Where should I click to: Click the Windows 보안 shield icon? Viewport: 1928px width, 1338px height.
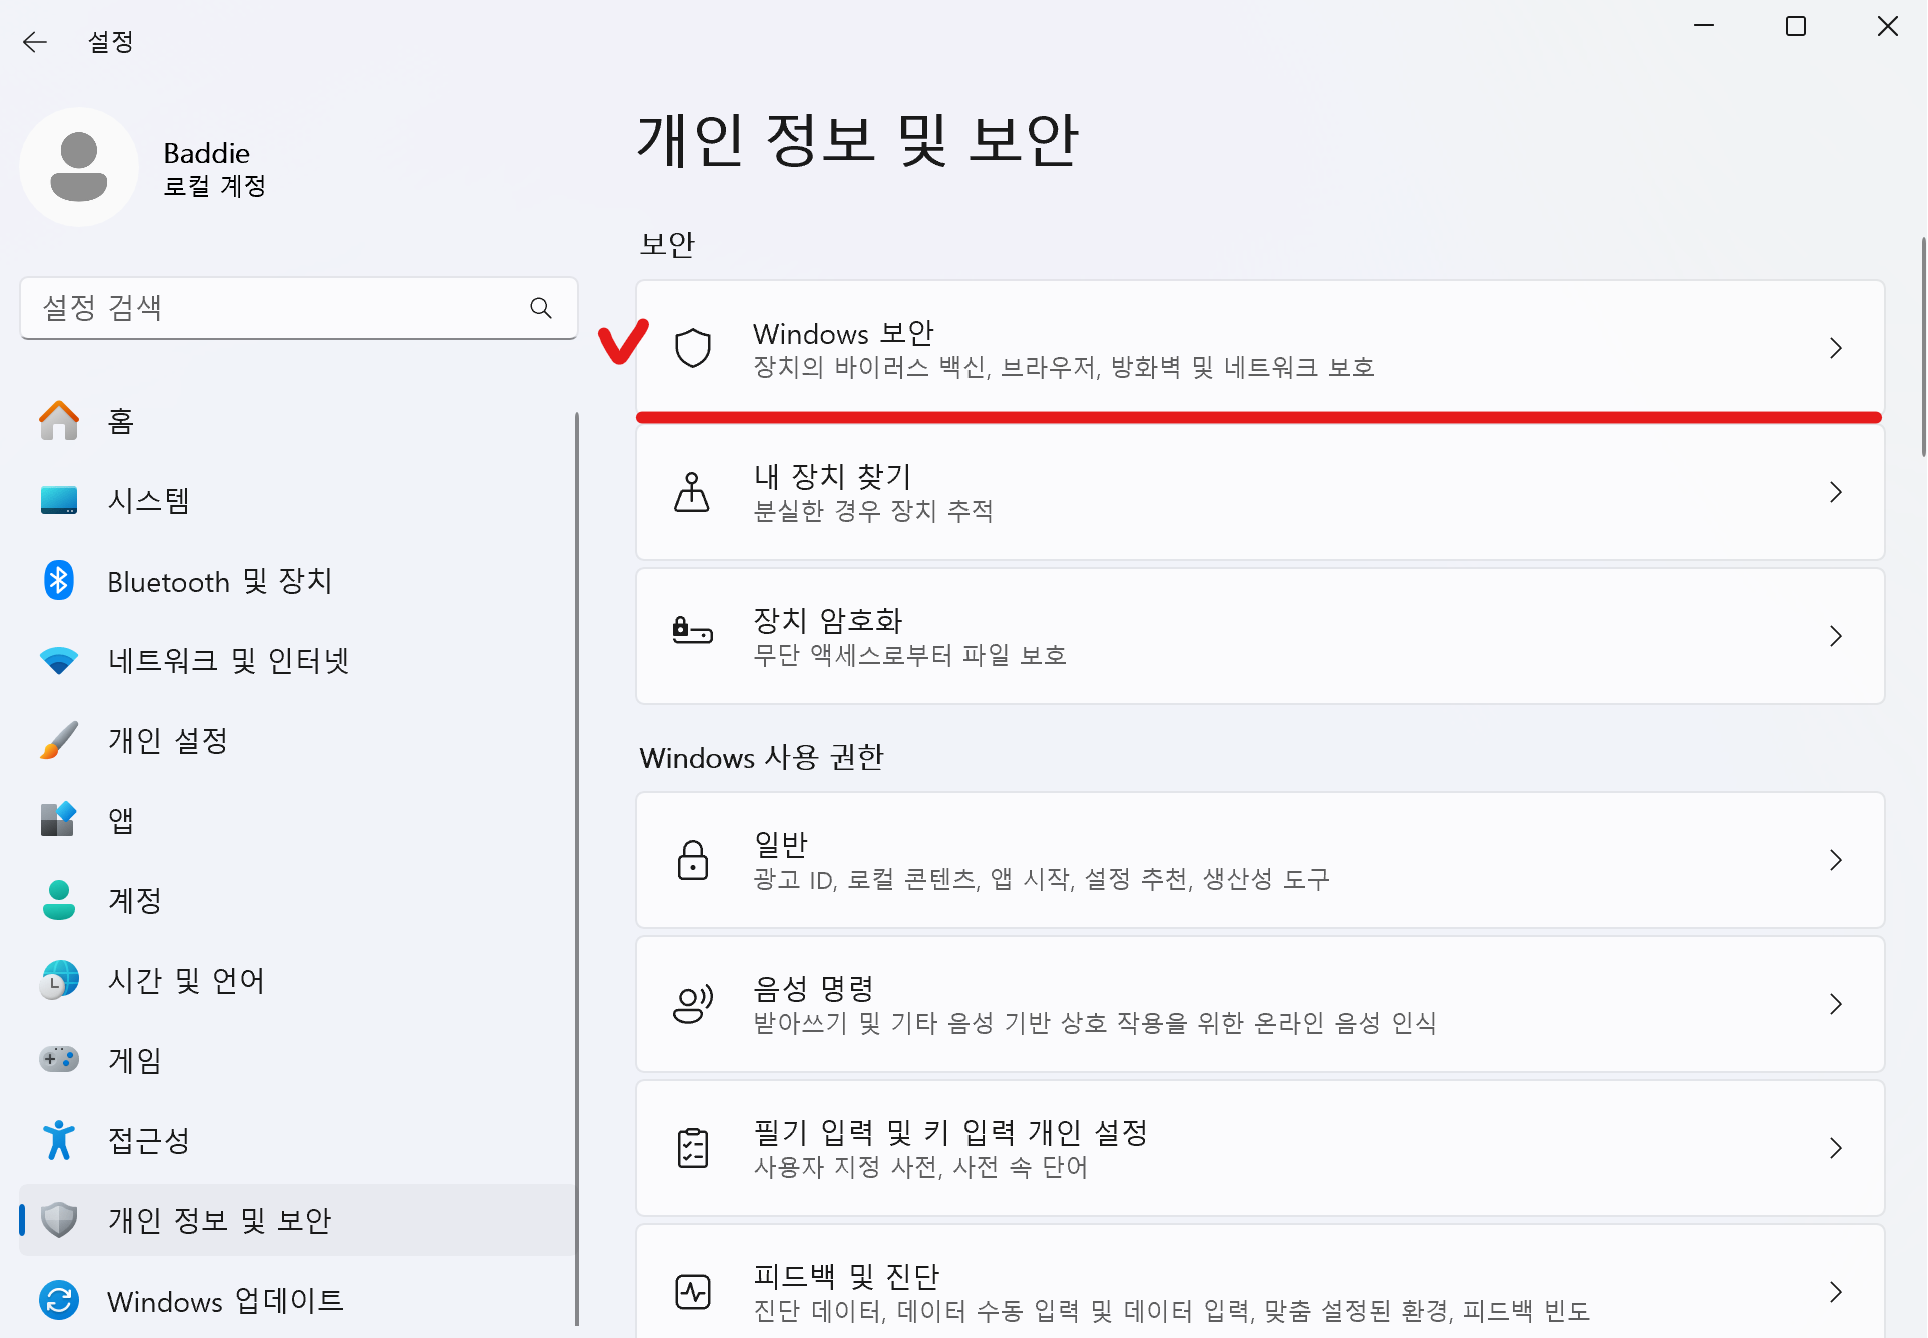tap(692, 348)
